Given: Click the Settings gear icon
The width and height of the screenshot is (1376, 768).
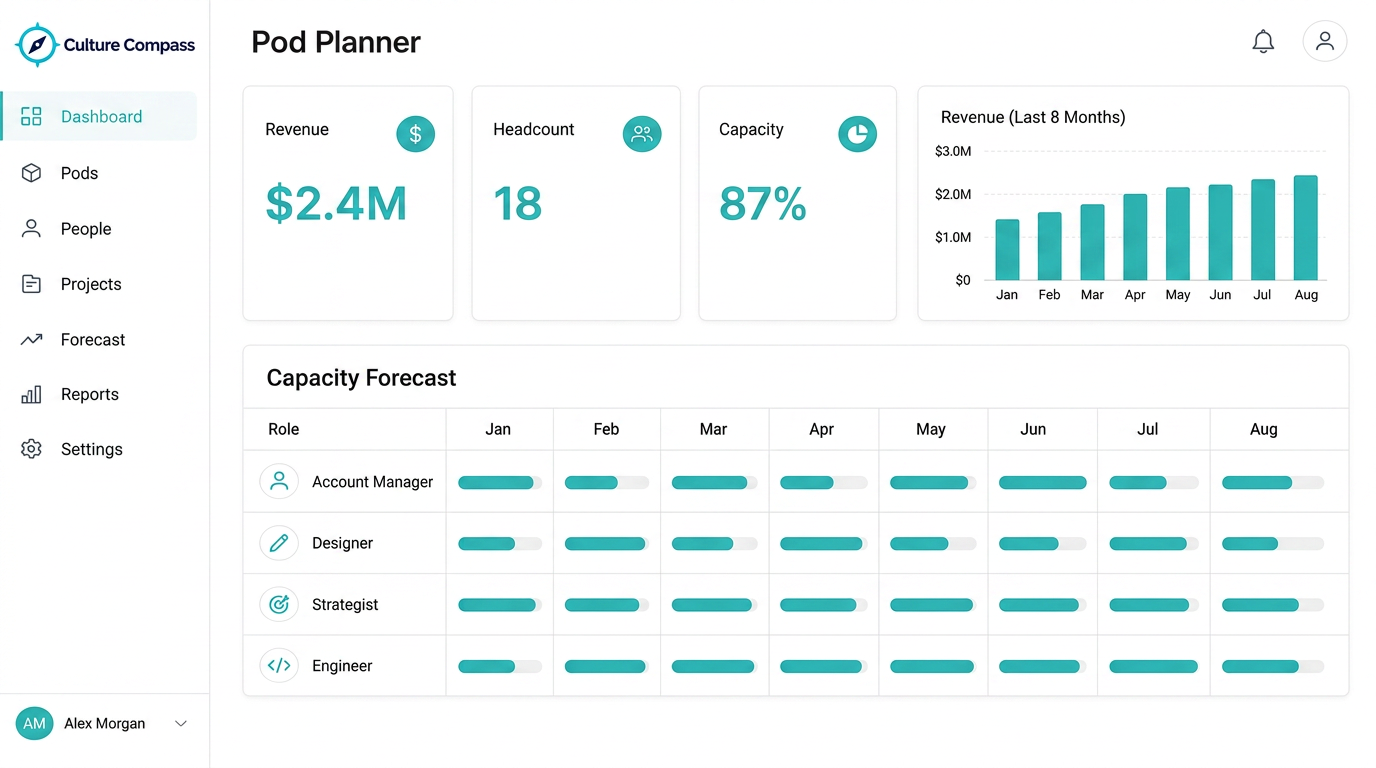Looking at the screenshot, I should (x=31, y=449).
